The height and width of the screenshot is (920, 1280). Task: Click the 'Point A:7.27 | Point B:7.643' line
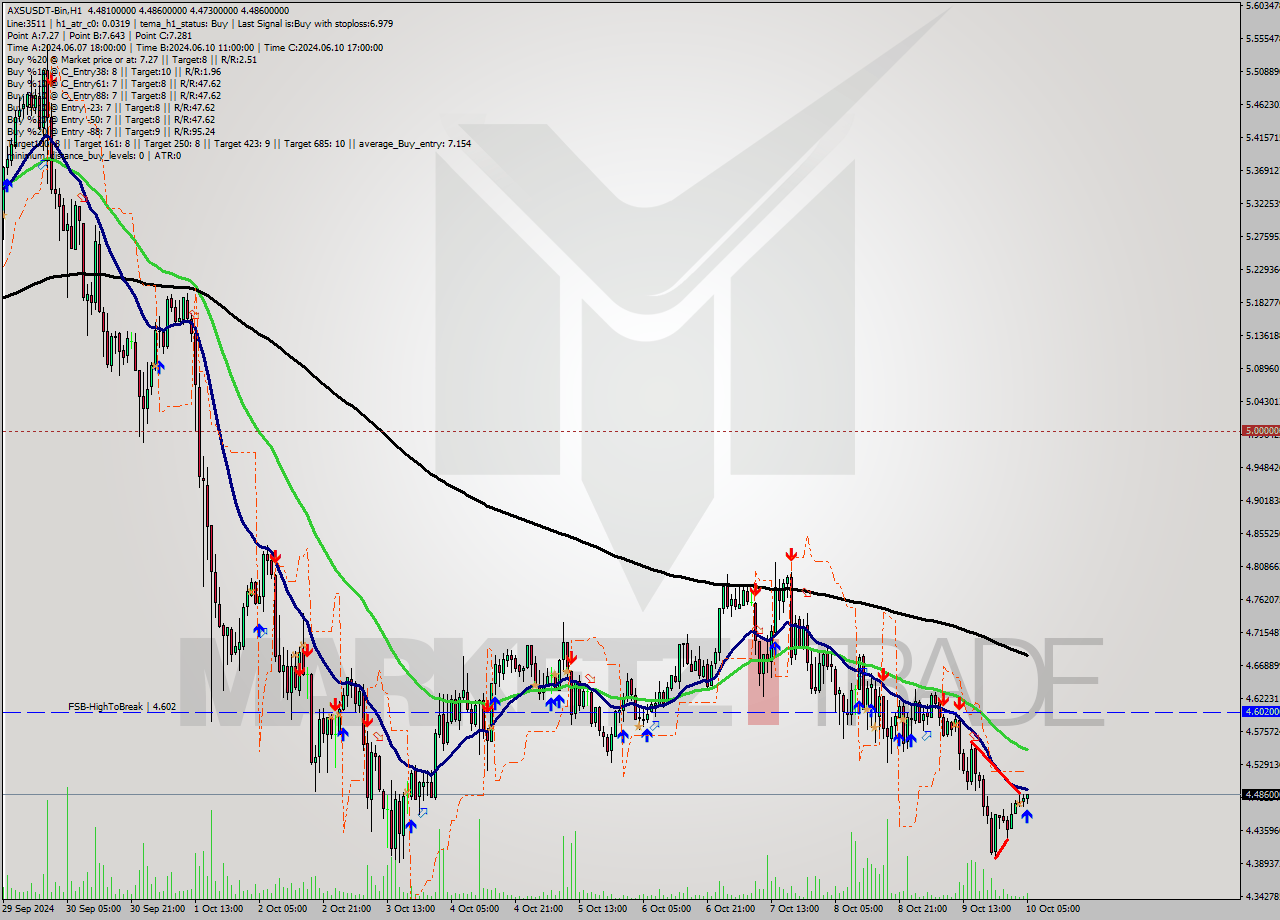pyautogui.click(x=99, y=35)
